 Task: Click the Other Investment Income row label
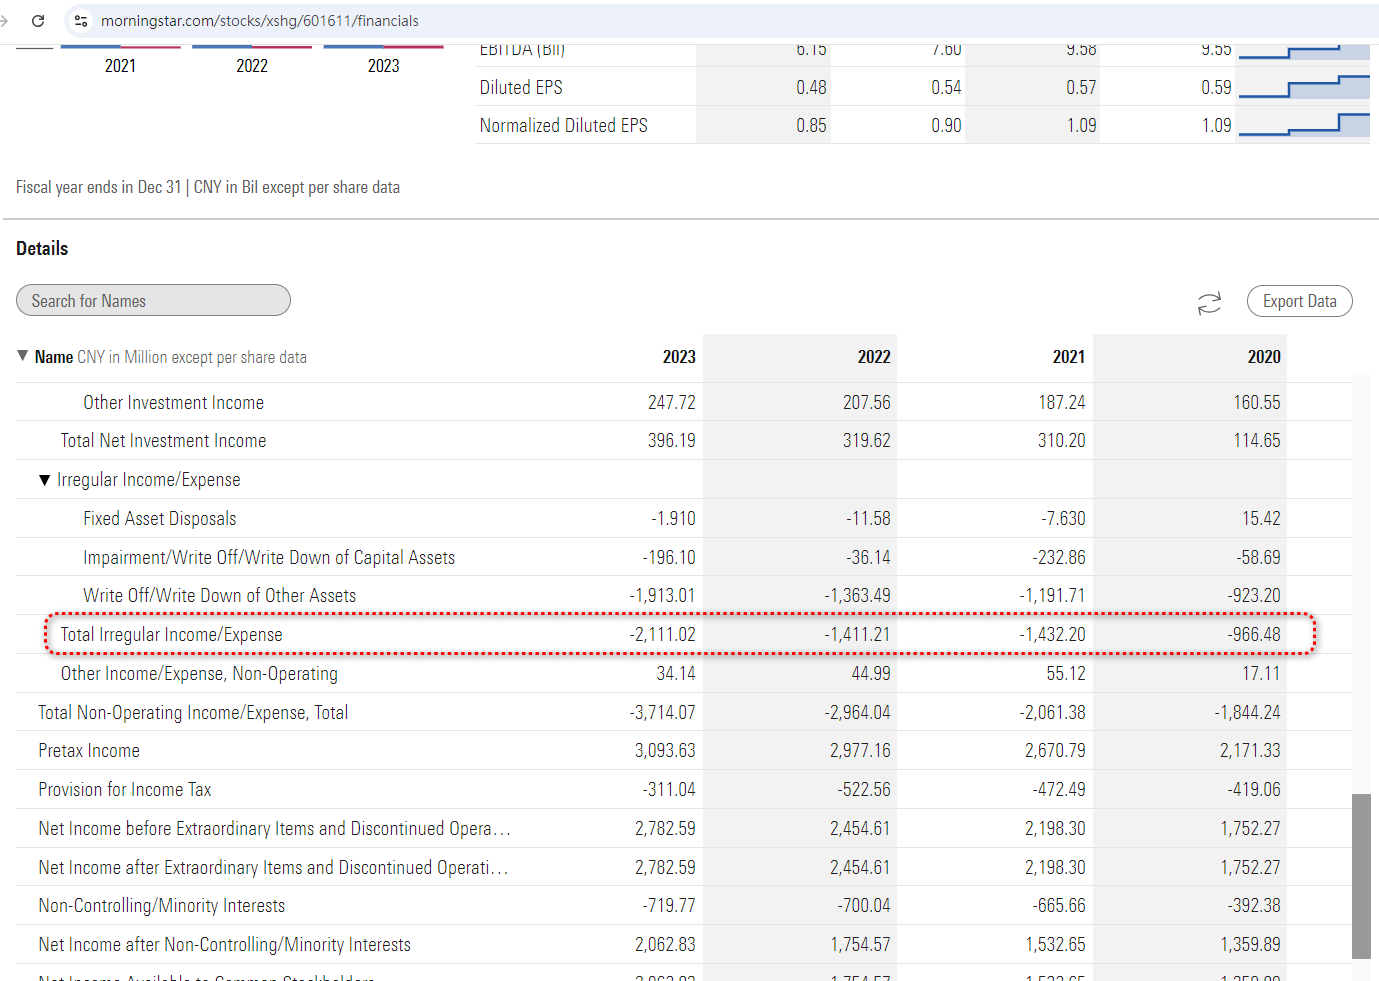[174, 402]
